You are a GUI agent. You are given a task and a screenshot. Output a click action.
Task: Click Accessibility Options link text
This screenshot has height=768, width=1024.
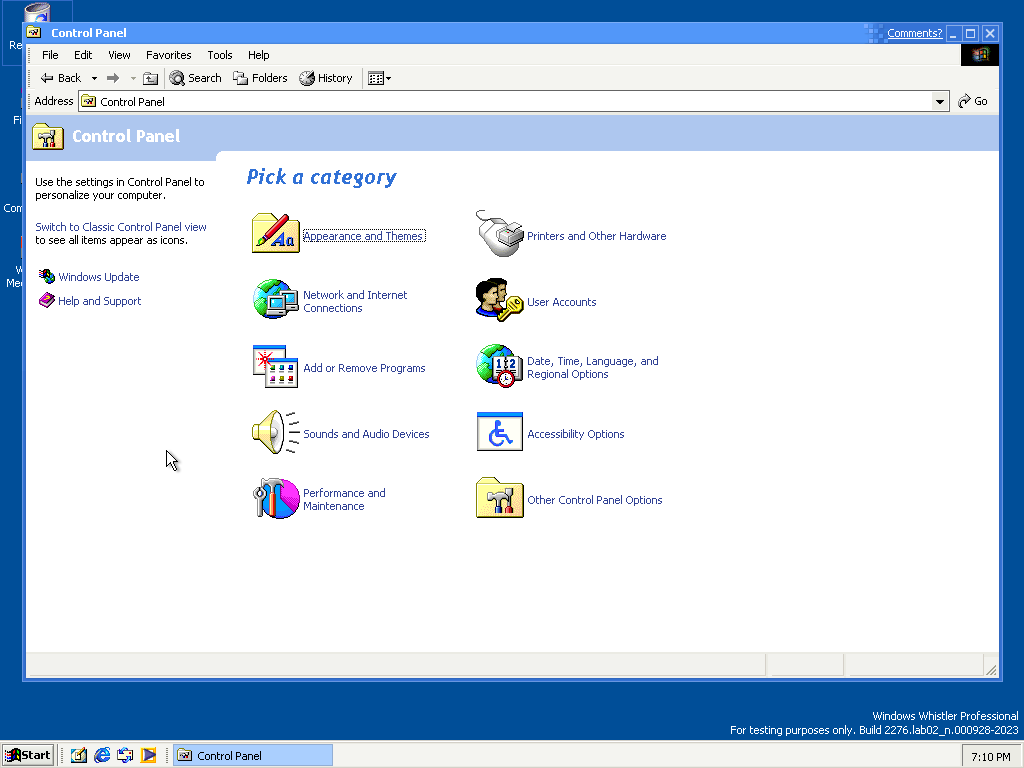pyautogui.click(x=575, y=434)
